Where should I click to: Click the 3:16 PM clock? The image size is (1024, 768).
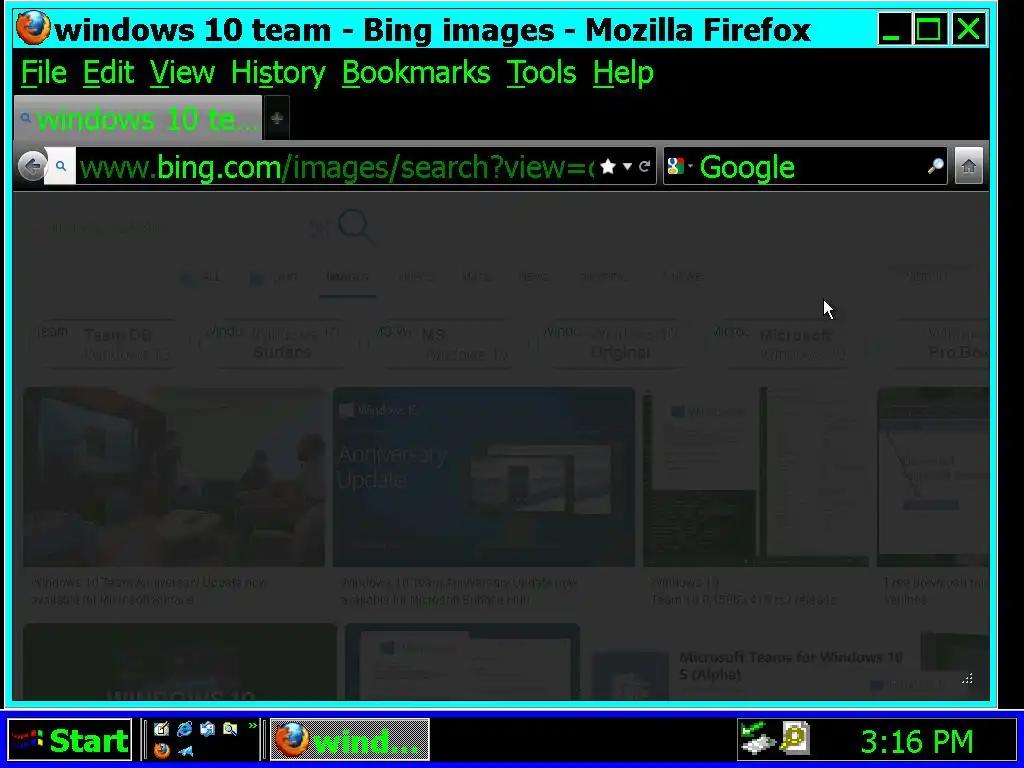(917, 742)
